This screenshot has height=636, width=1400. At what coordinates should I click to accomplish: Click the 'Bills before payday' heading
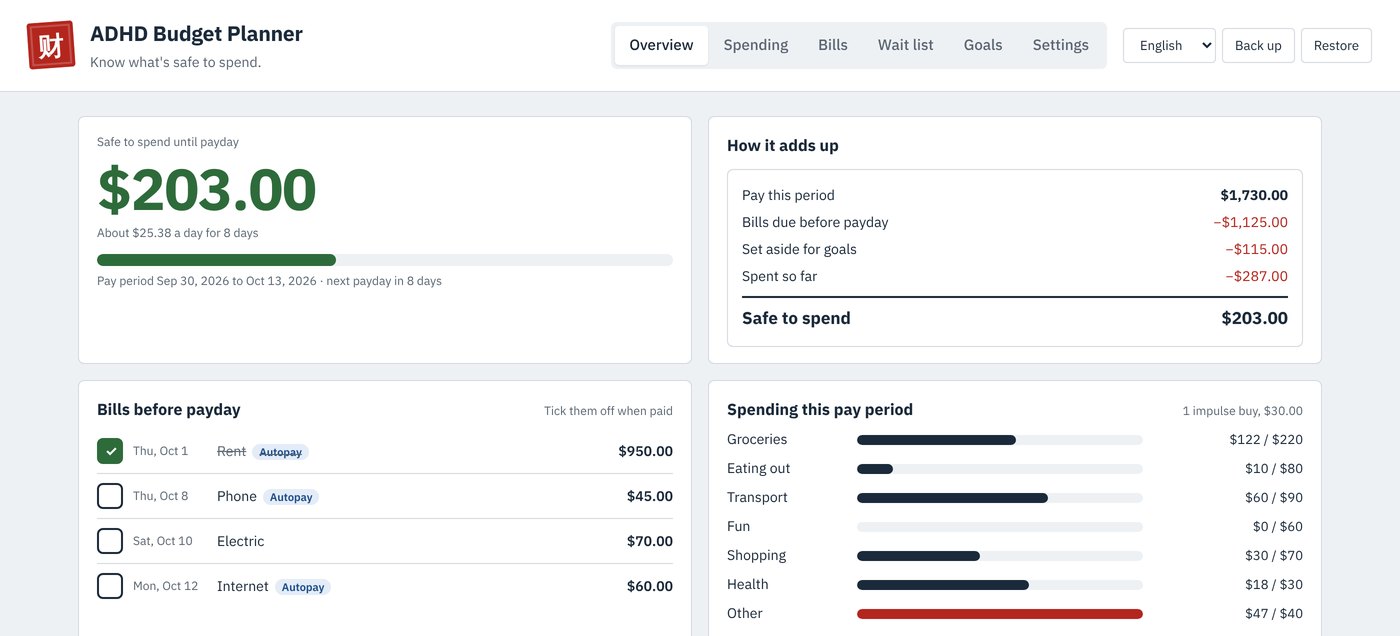click(x=169, y=410)
